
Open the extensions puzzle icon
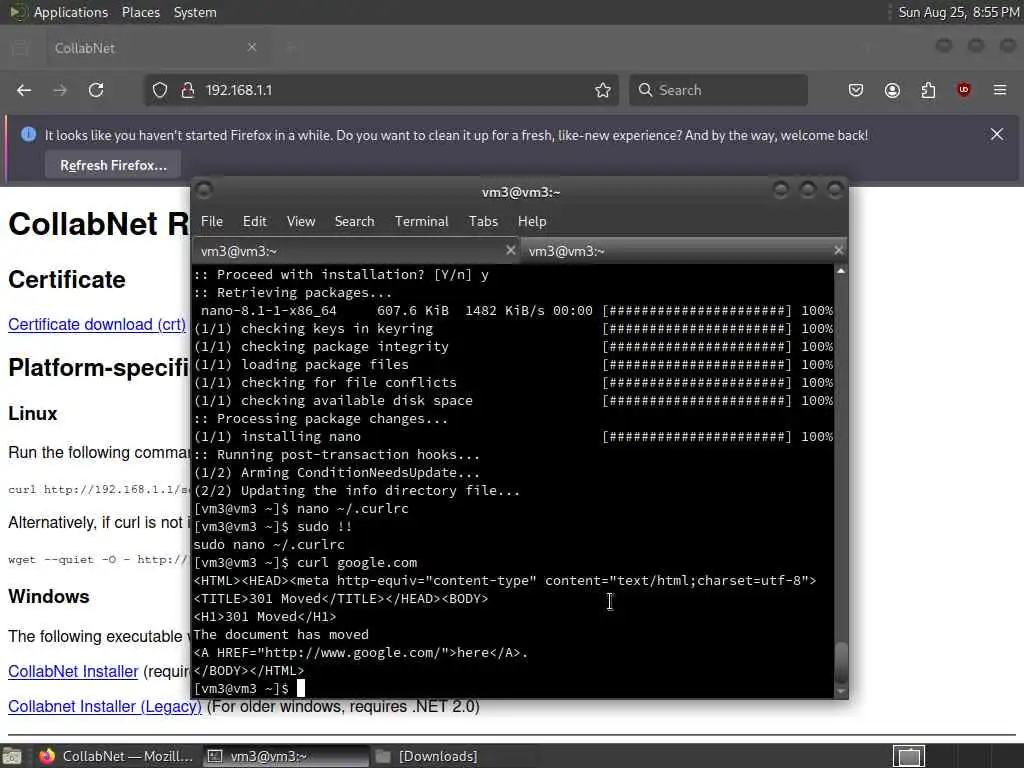point(928,90)
